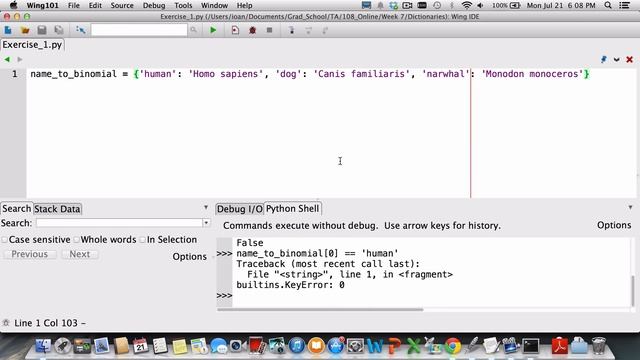The height and width of the screenshot is (360, 640).
Task: Click the Python Shell vertical scrollbar
Action: tap(633, 290)
